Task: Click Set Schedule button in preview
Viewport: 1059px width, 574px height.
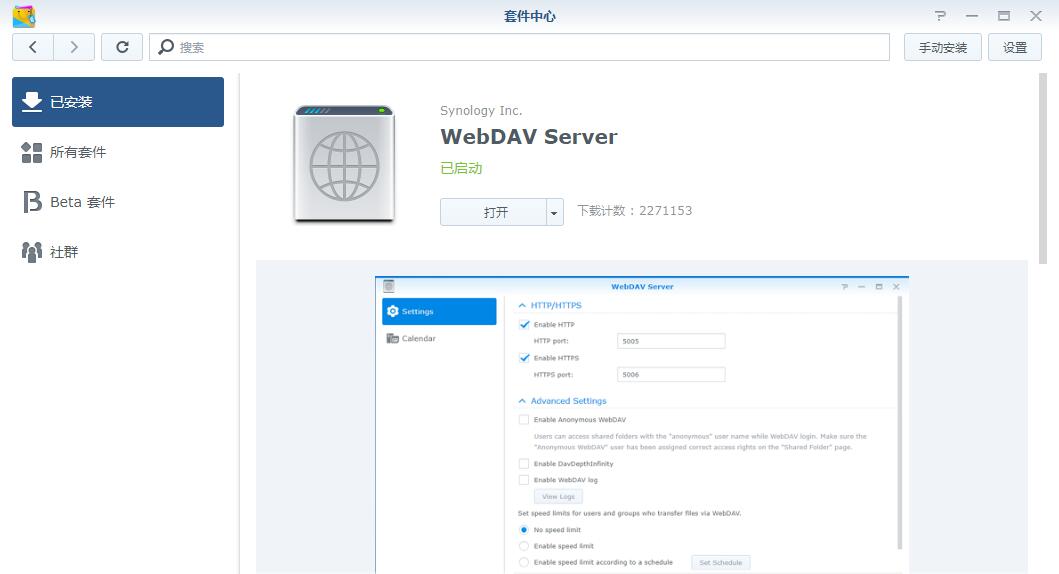Action: (x=721, y=563)
